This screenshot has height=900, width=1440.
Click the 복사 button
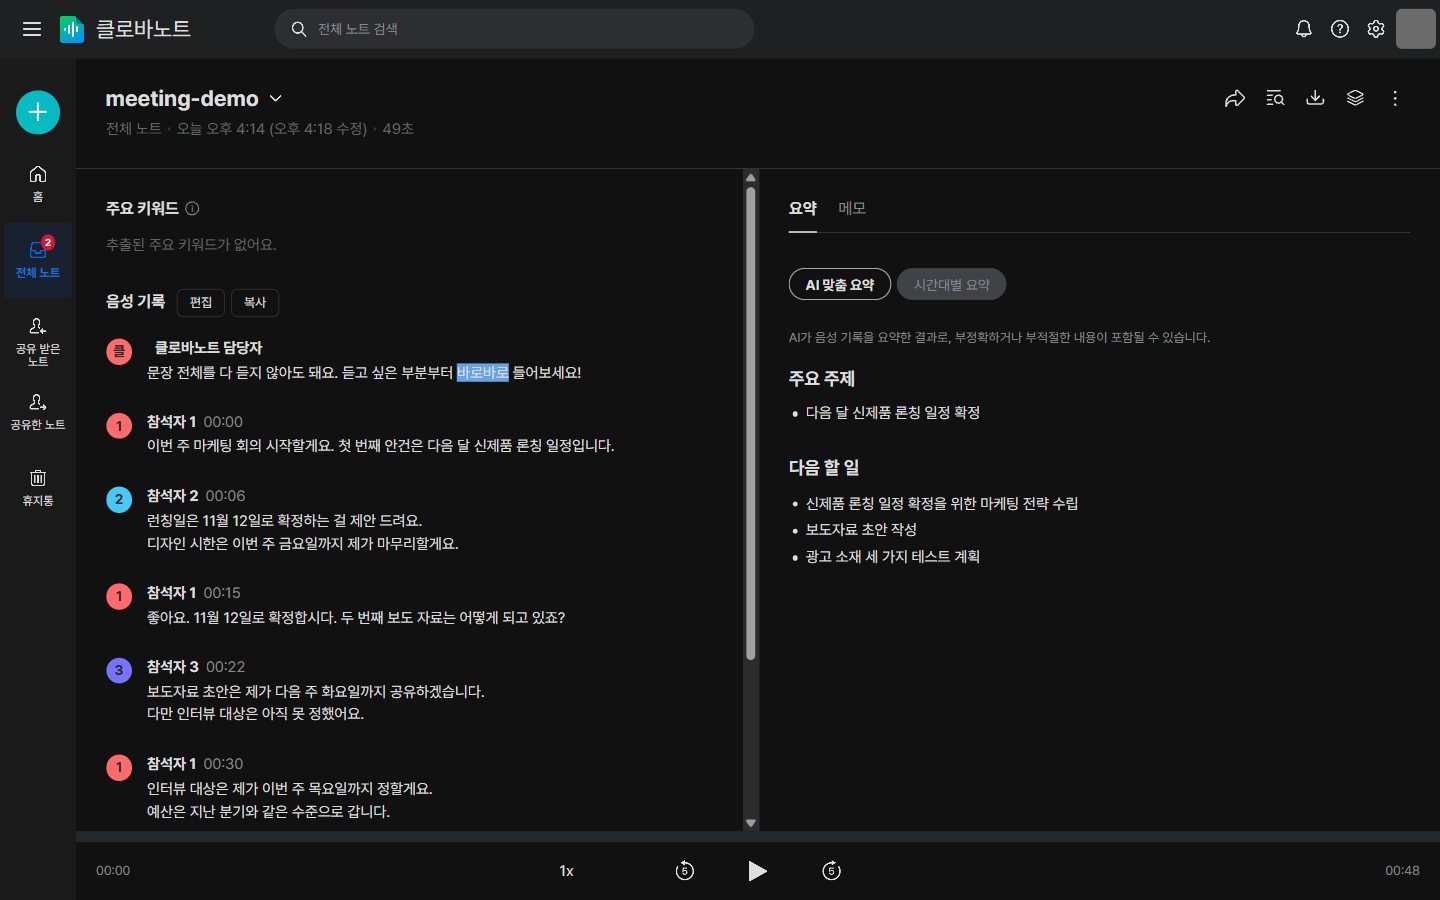(x=255, y=302)
